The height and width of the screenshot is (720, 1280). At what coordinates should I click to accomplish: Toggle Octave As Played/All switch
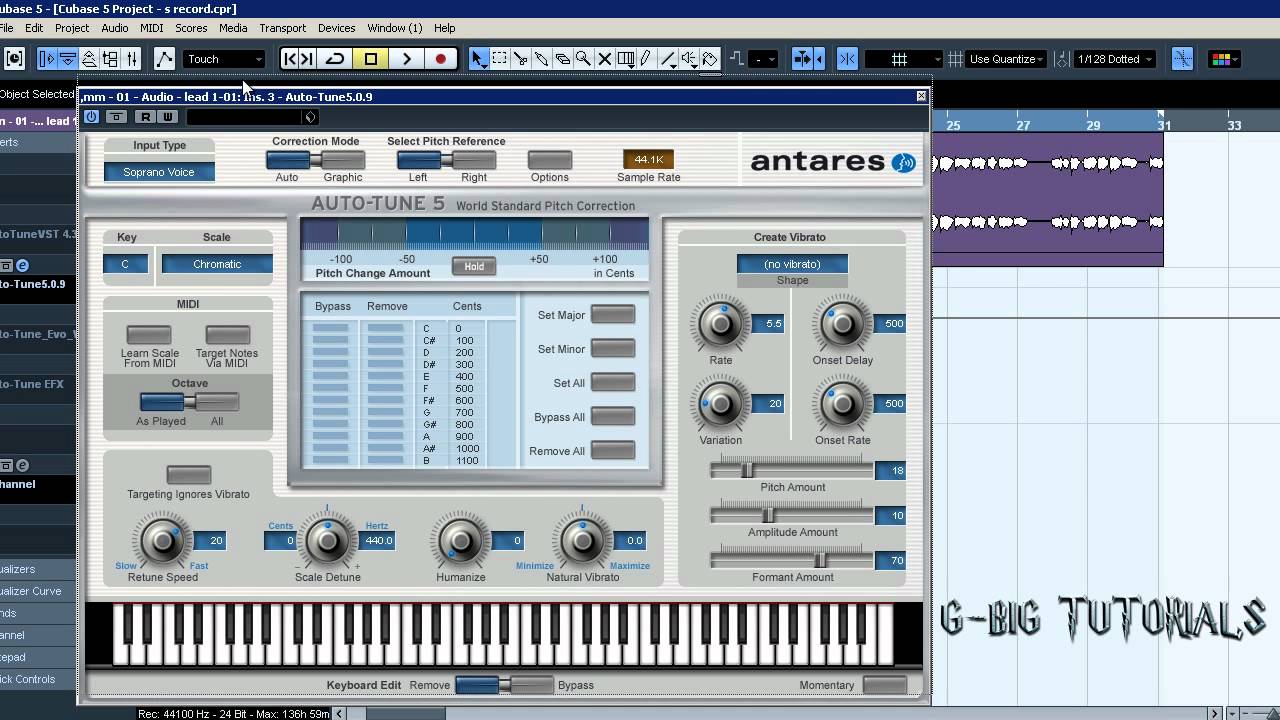point(189,402)
